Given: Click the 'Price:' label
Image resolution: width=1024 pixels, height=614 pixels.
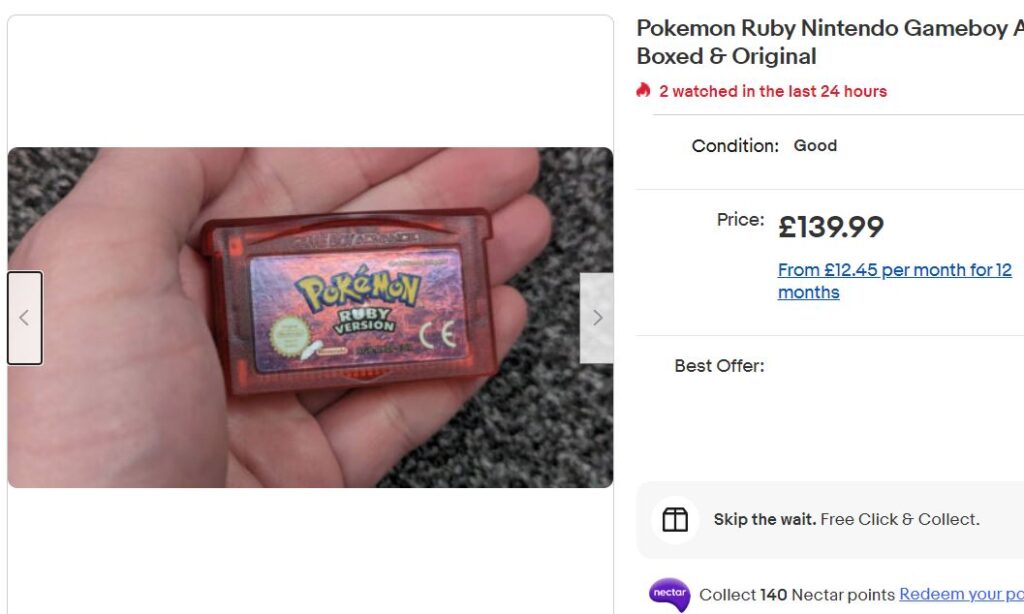Looking at the screenshot, I should 740,220.
